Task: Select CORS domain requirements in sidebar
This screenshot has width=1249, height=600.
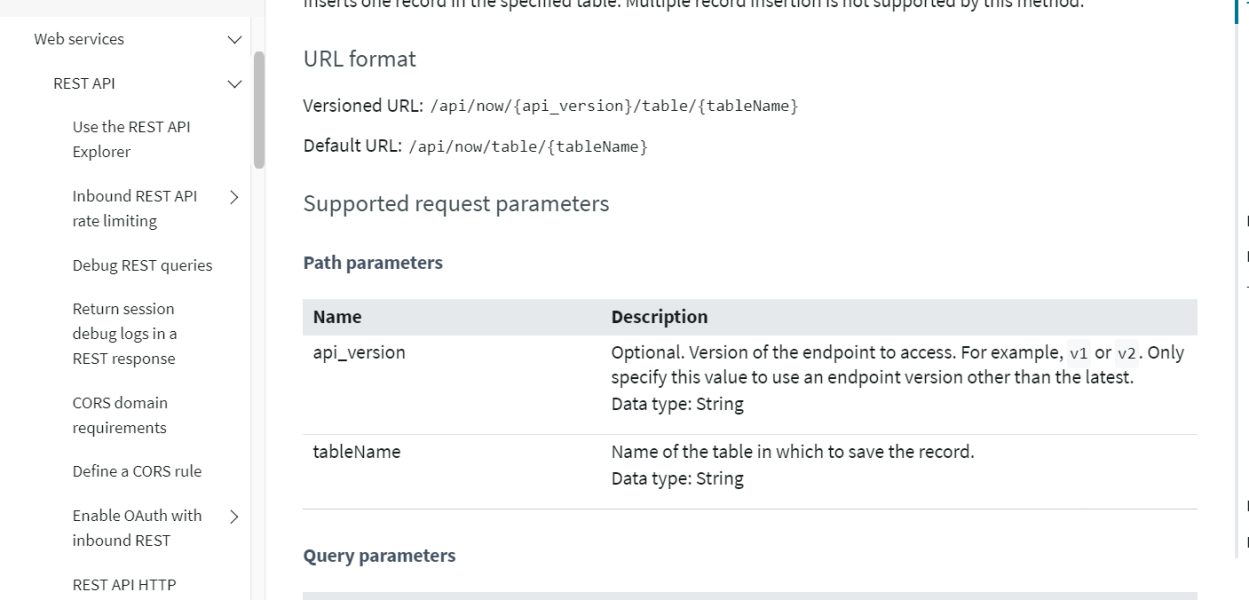Action: coord(120,415)
